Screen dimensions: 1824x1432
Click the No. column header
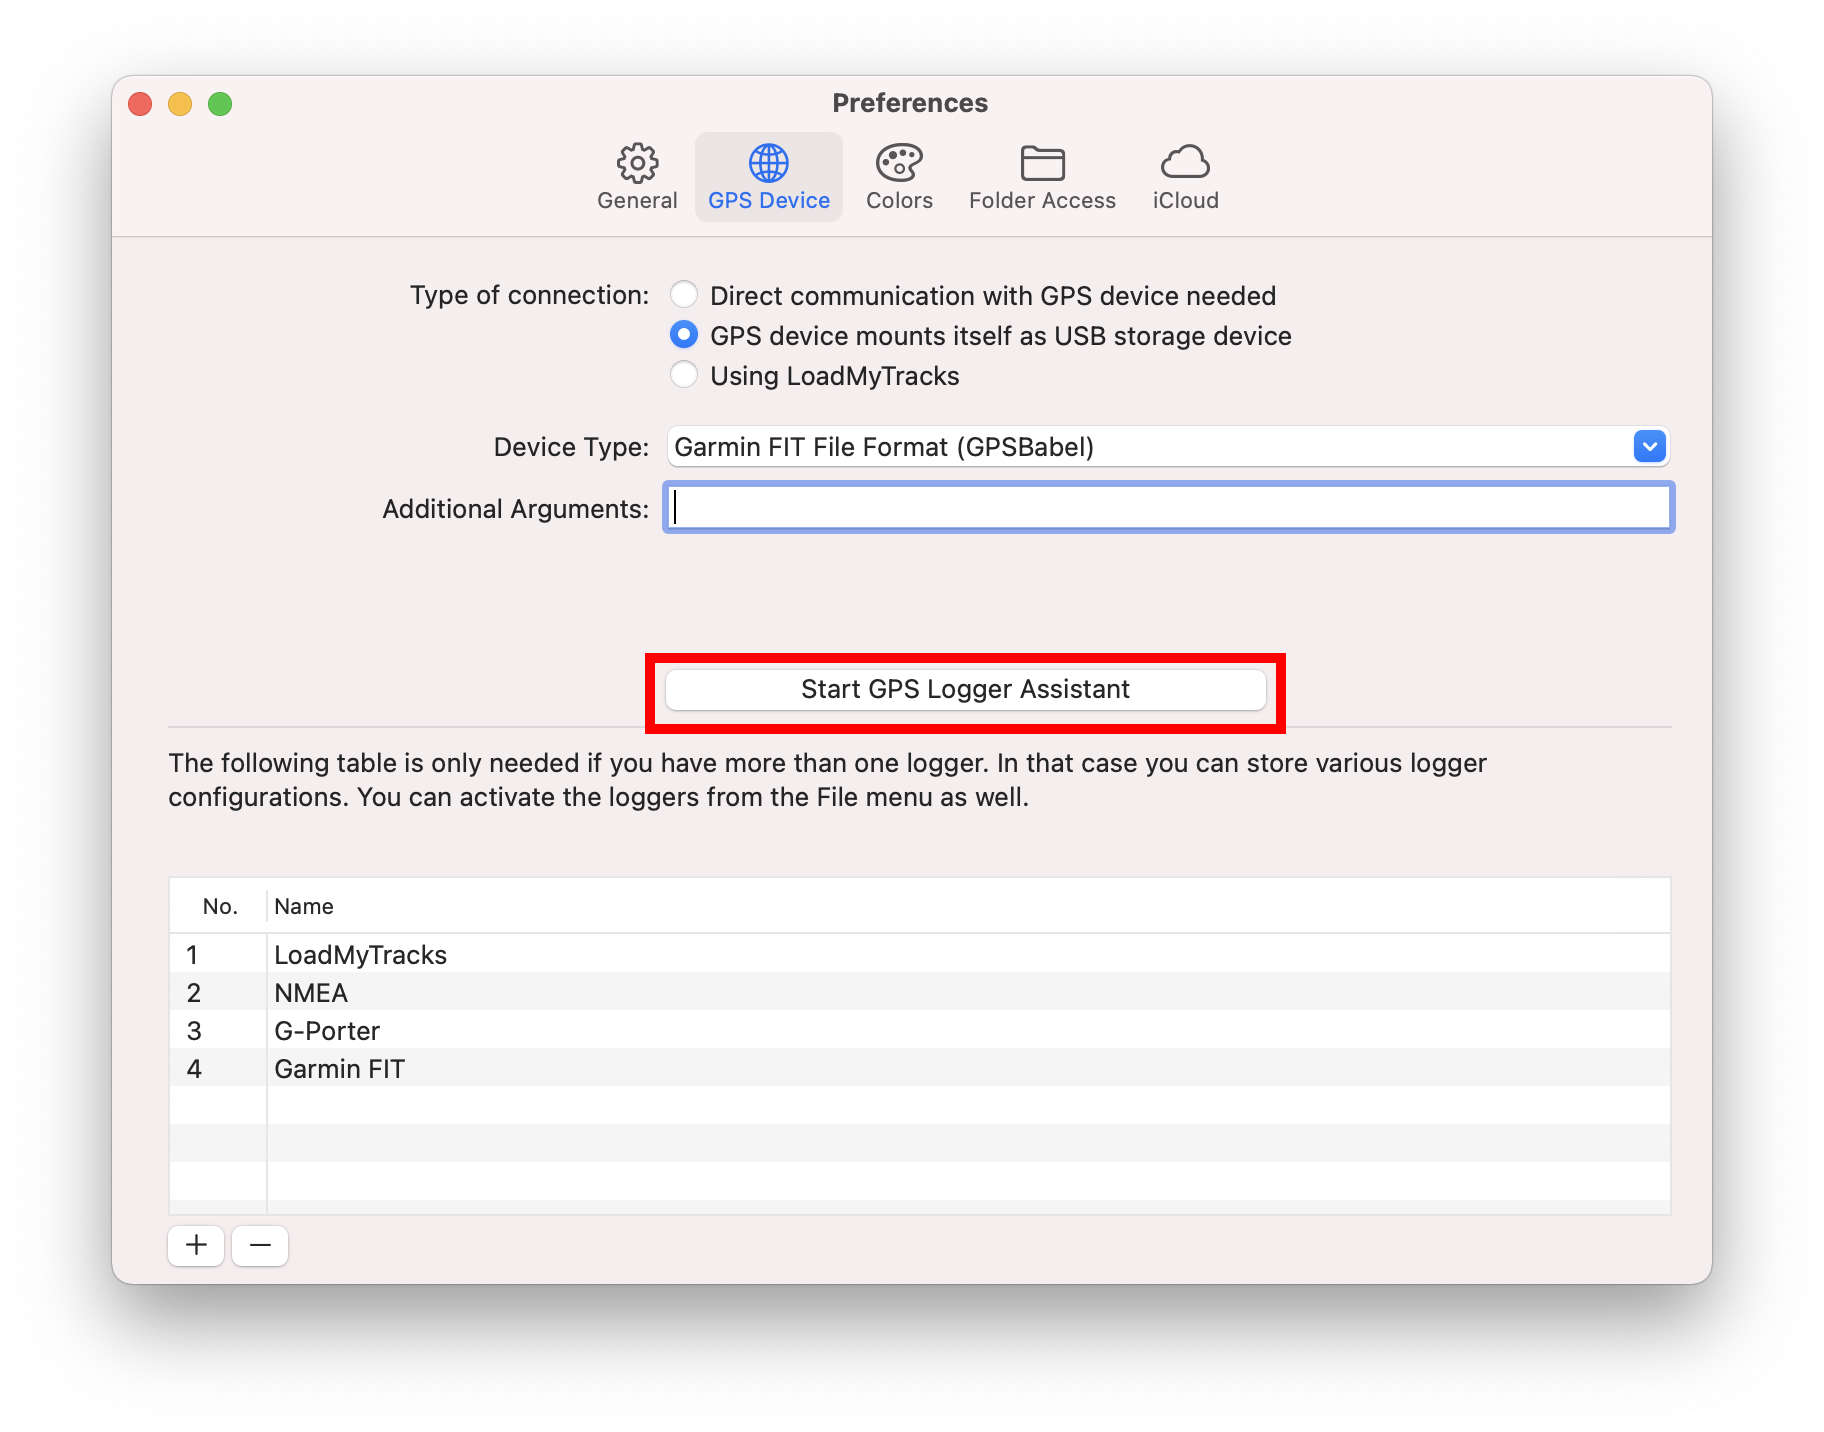tap(219, 906)
